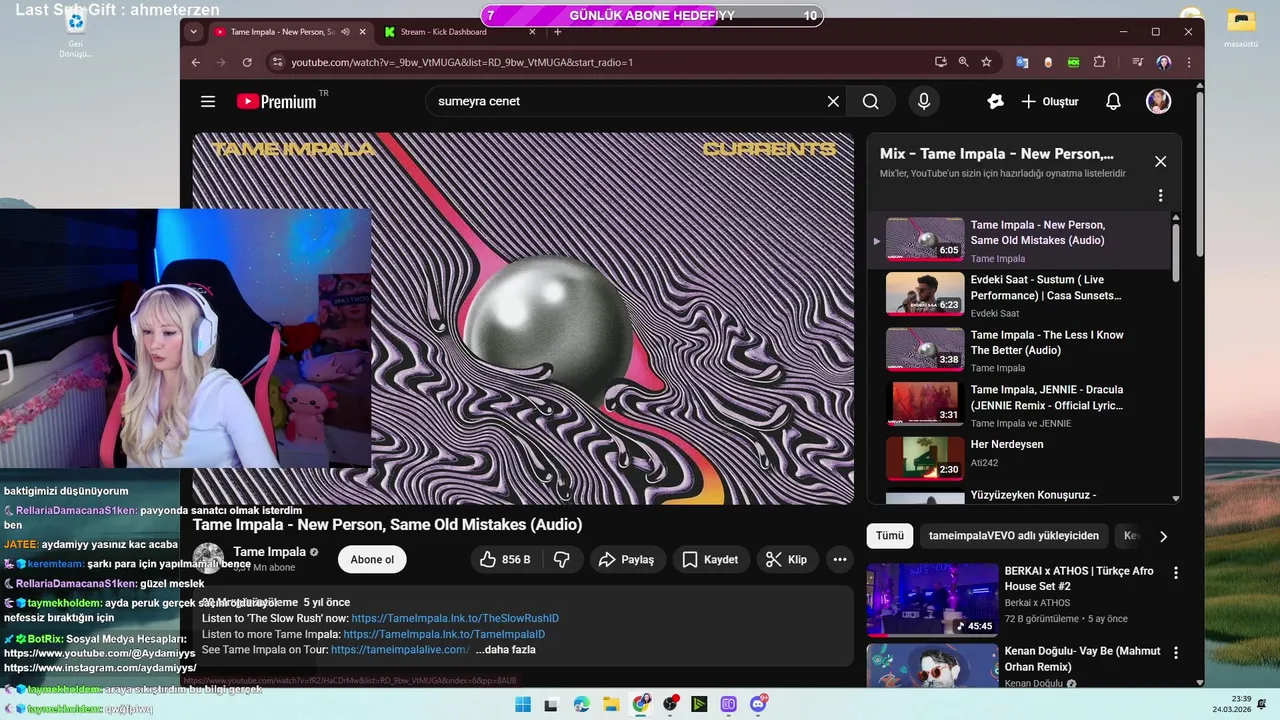Switch to the Tame Impala YouTube tab
The height and width of the screenshot is (720, 1280).
click(x=282, y=32)
